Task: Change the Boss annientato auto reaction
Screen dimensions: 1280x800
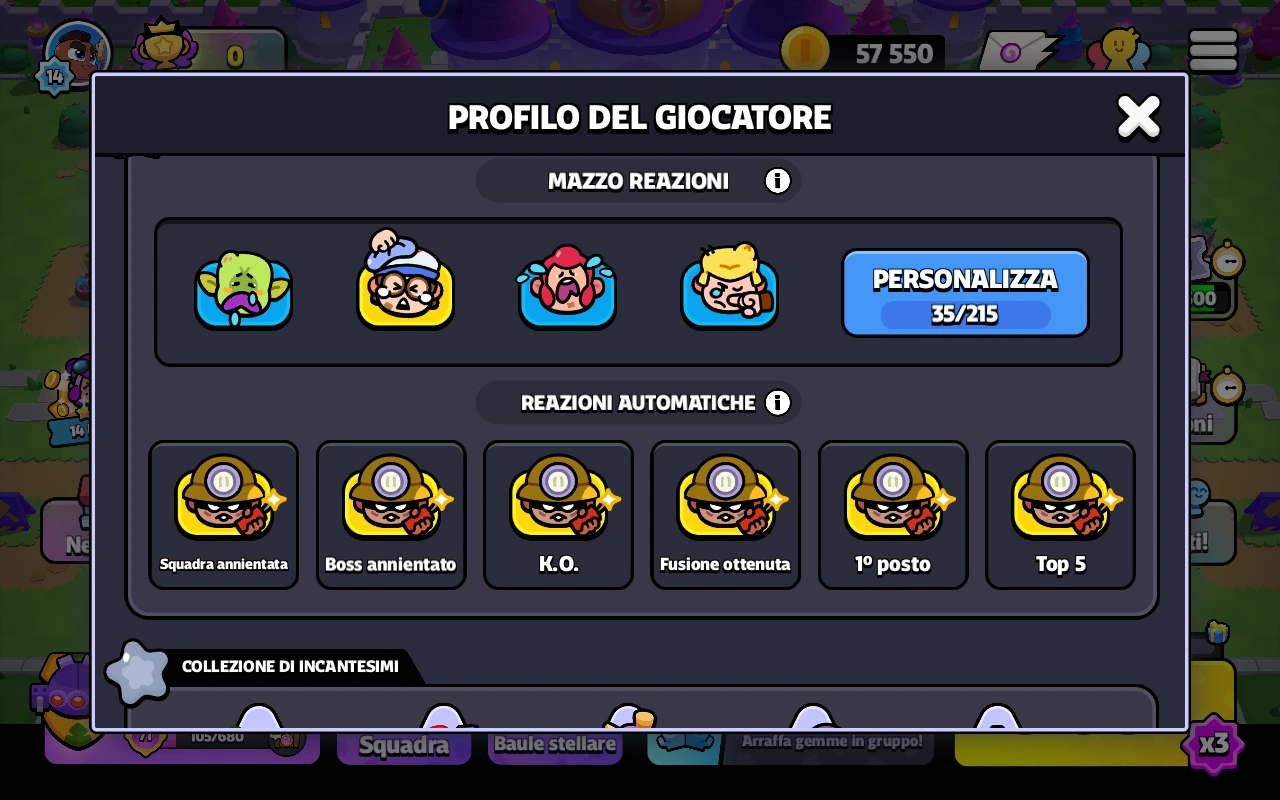Action: click(391, 515)
